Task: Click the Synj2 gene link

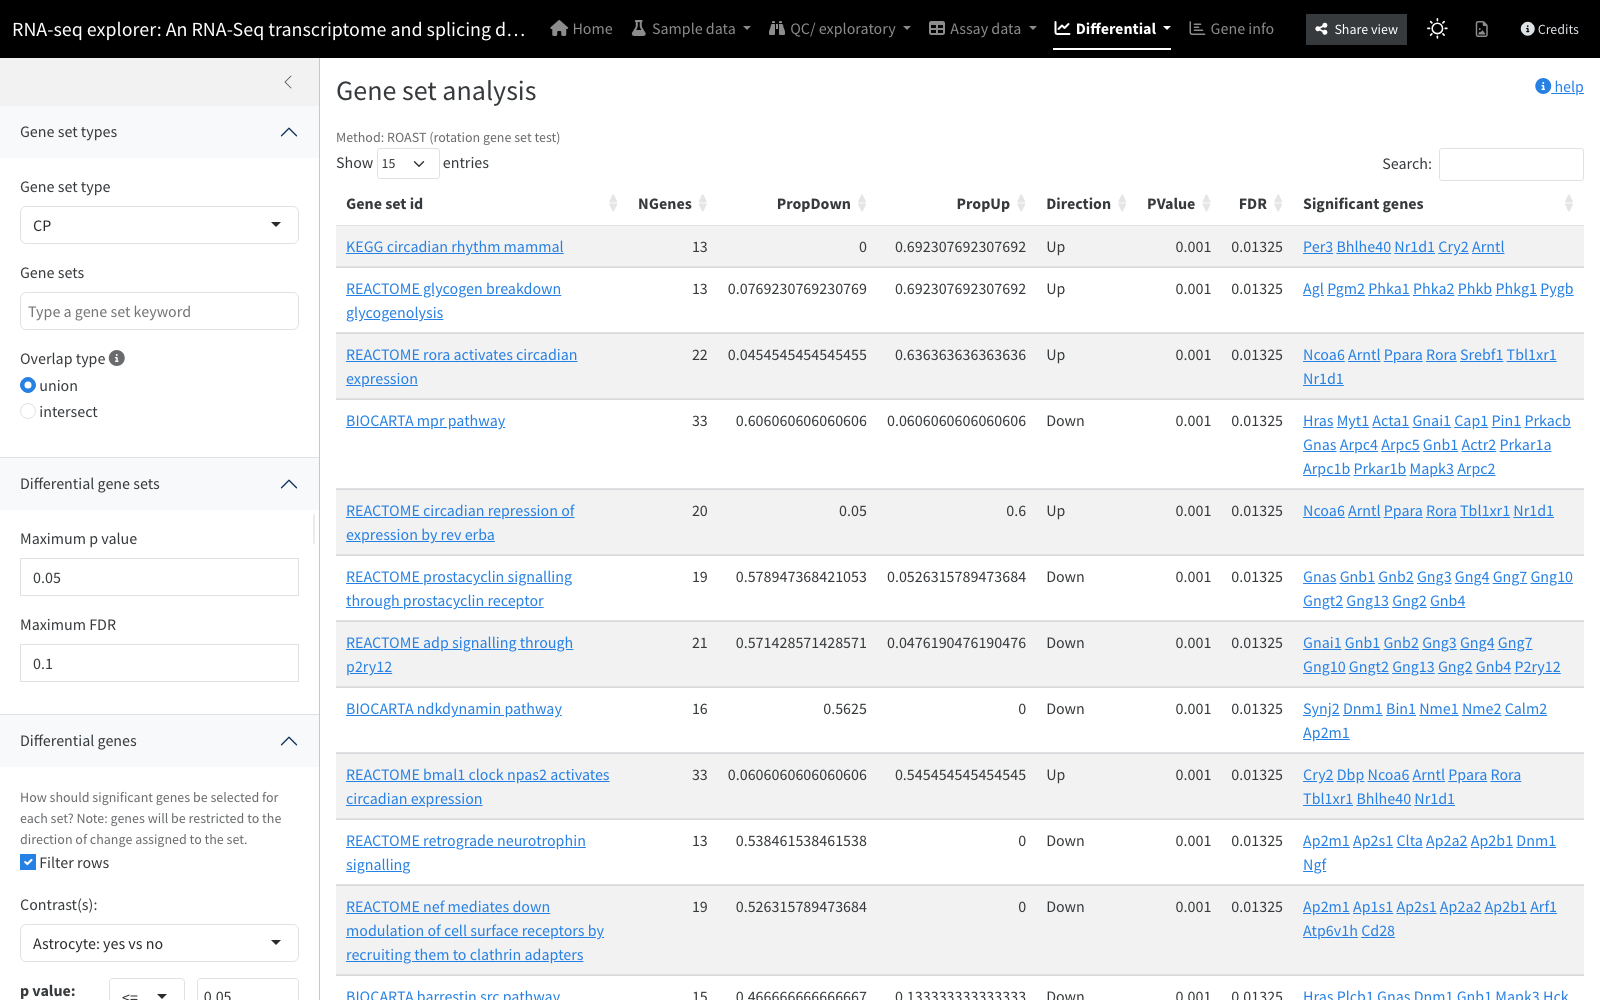Action: (x=1320, y=708)
